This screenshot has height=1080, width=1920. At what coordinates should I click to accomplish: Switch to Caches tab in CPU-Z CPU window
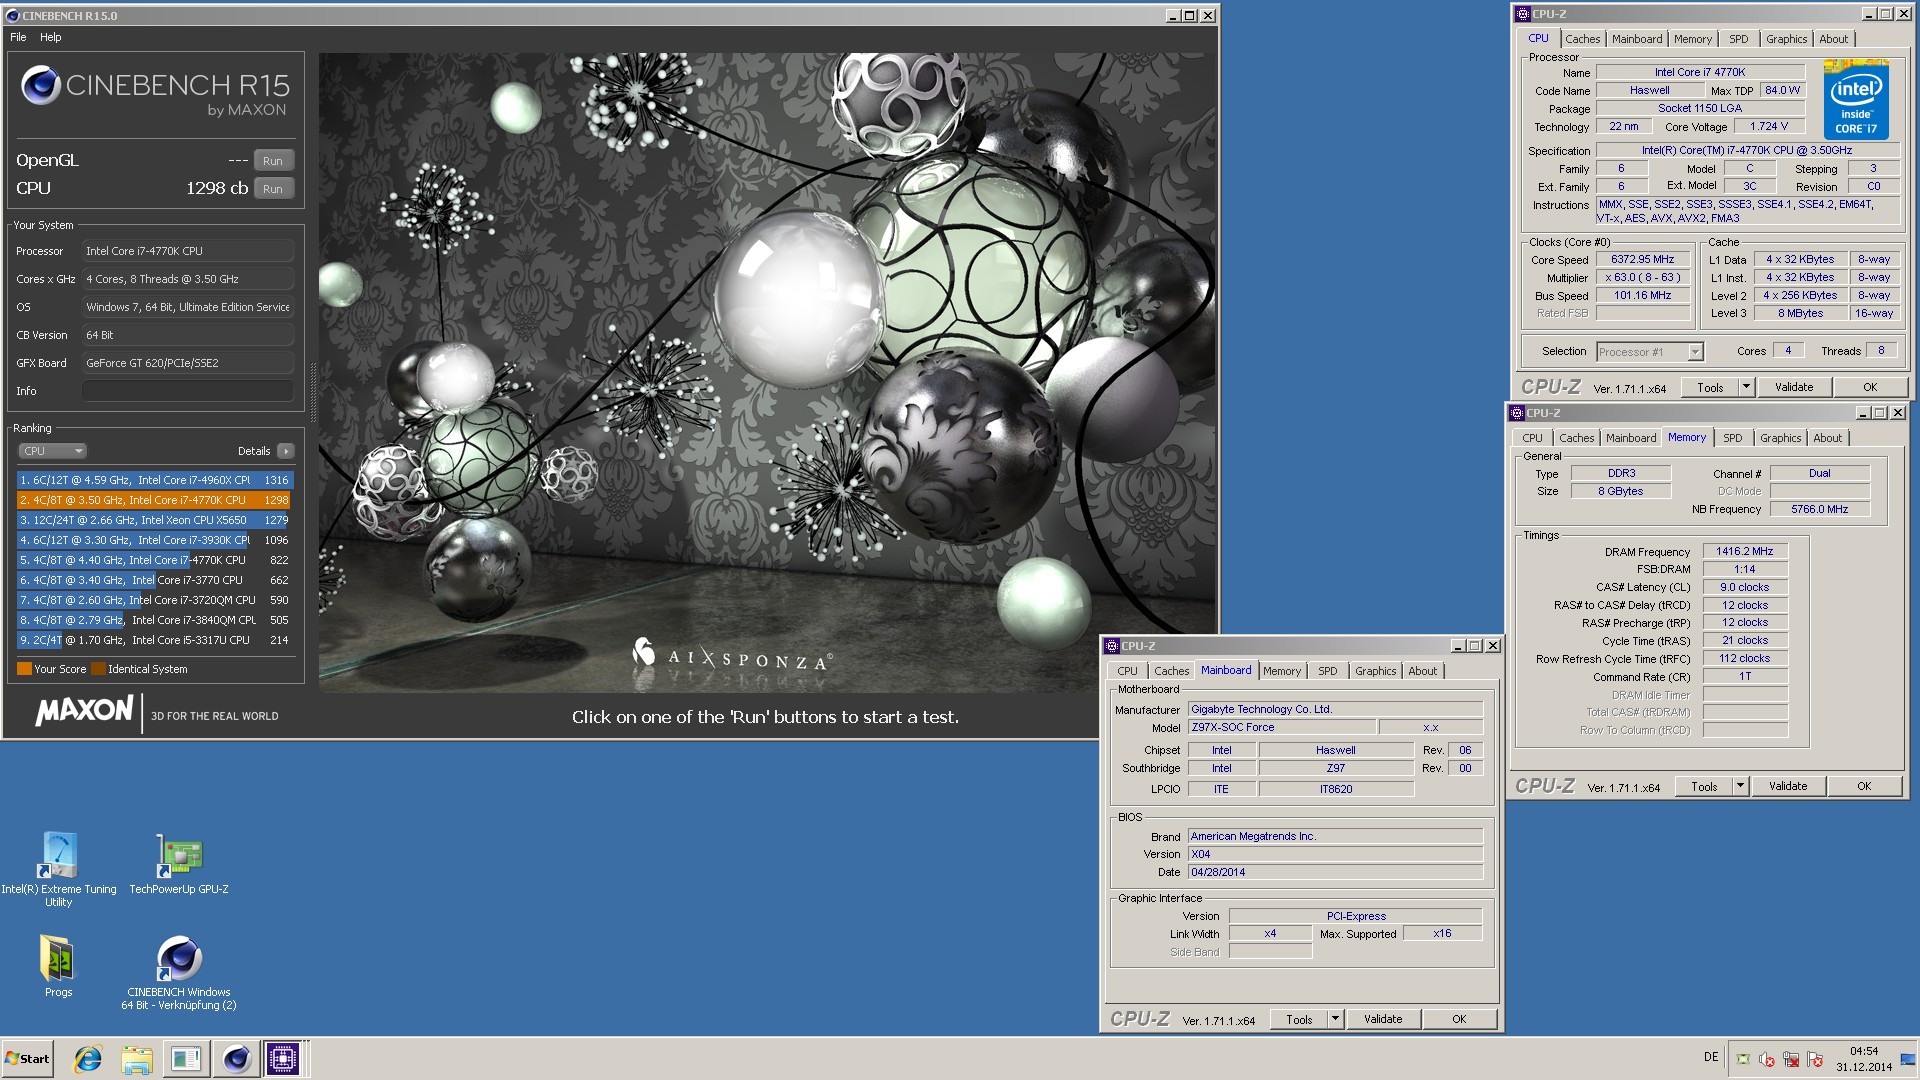coord(1582,39)
